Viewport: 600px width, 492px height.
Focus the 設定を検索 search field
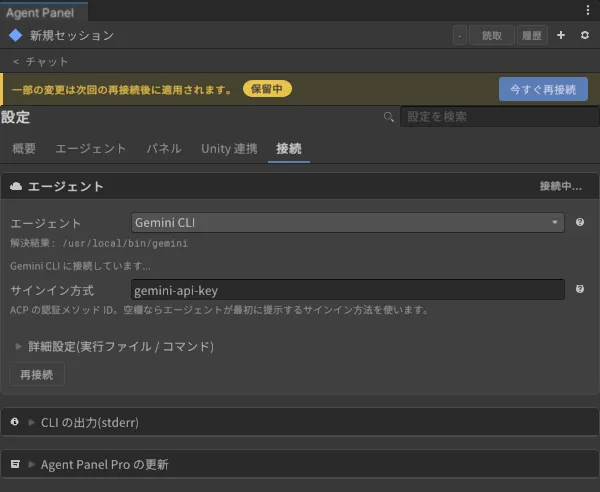click(499, 117)
